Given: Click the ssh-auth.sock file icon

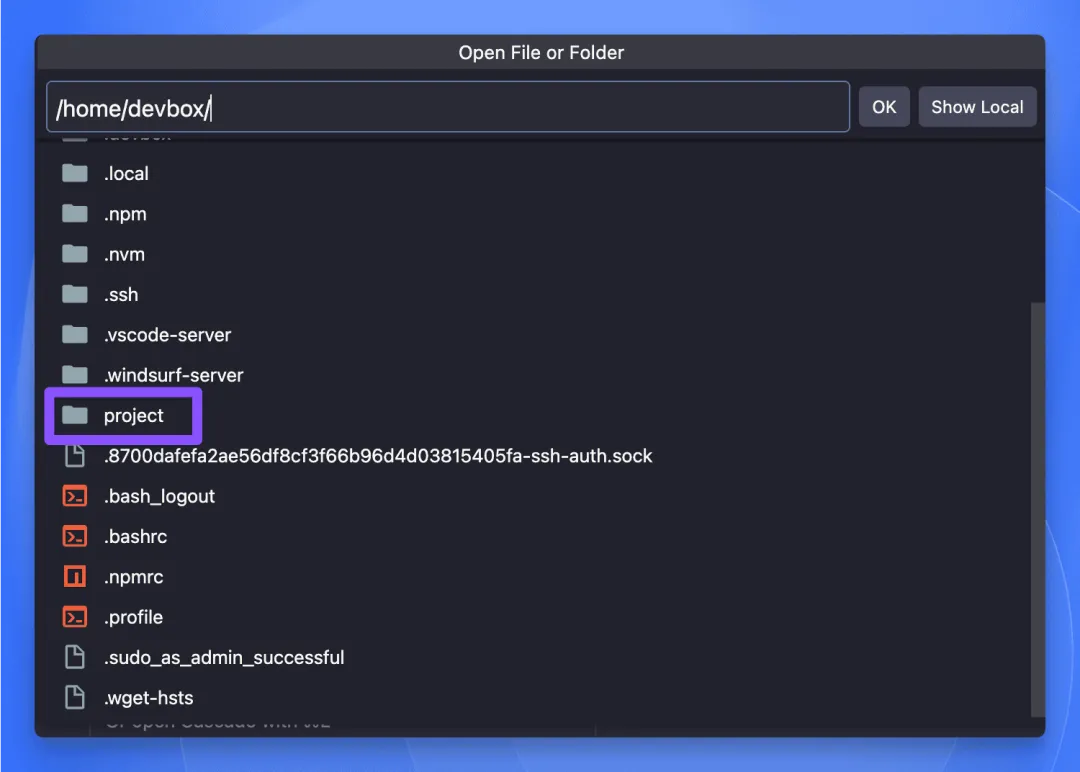Looking at the screenshot, I should [74, 456].
